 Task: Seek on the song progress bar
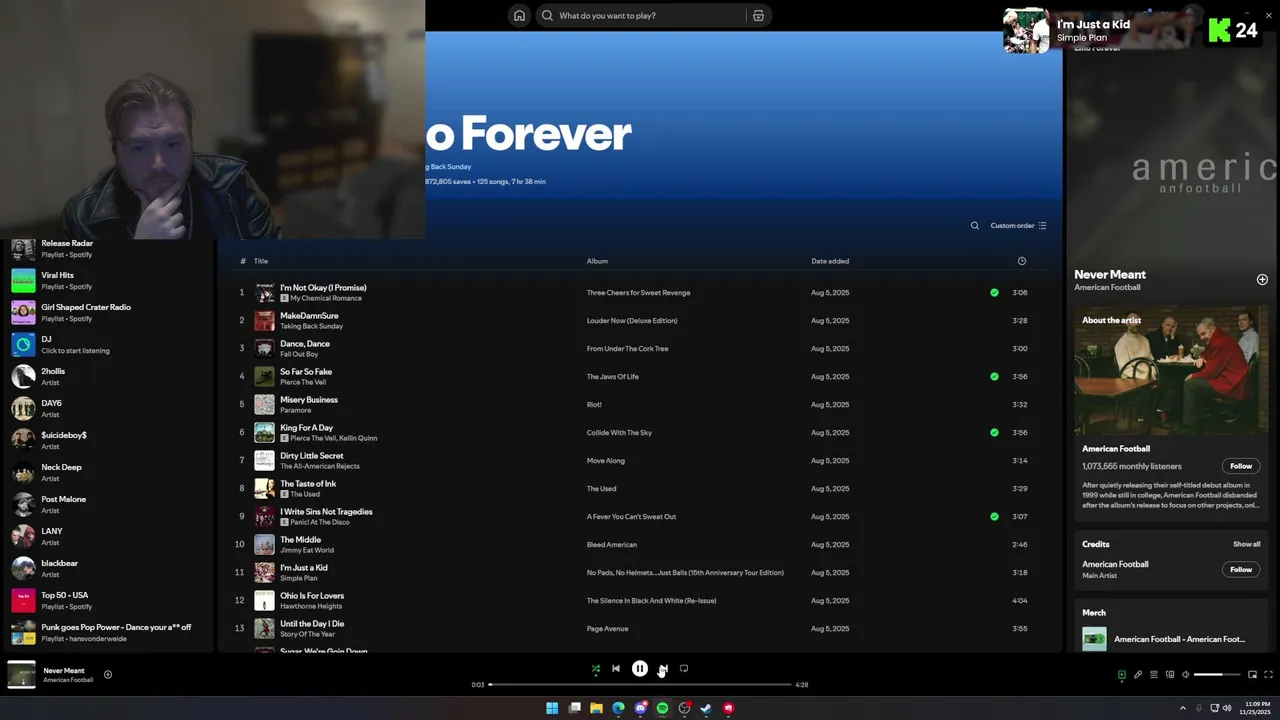640,685
